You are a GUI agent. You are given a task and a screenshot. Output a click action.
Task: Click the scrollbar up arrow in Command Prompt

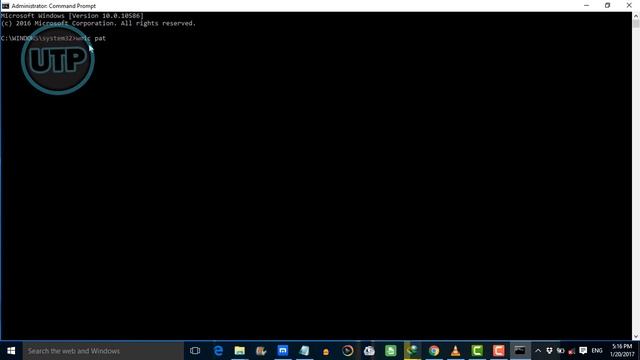click(636, 16)
